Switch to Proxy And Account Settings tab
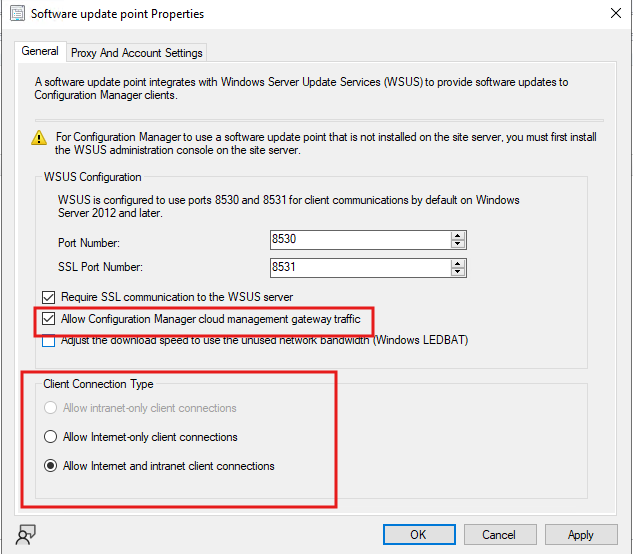 coord(136,53)
